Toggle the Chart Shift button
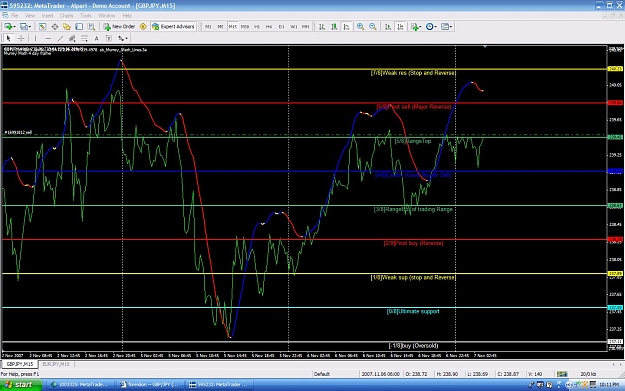 coord(400,27)
